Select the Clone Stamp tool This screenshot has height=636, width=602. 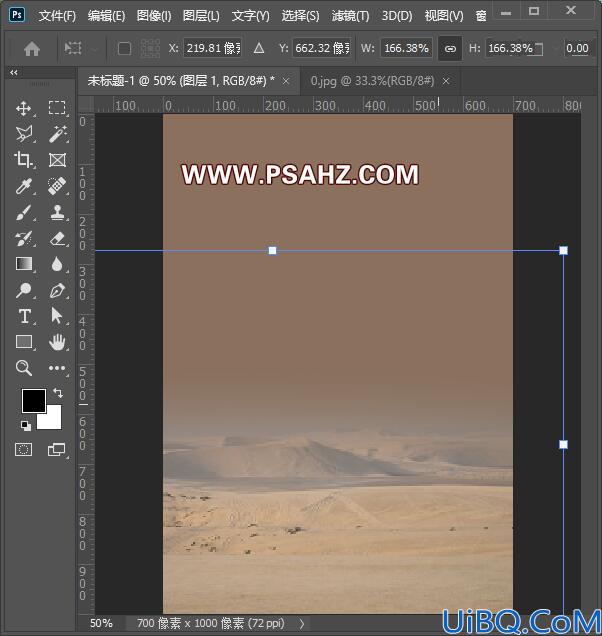57,212
